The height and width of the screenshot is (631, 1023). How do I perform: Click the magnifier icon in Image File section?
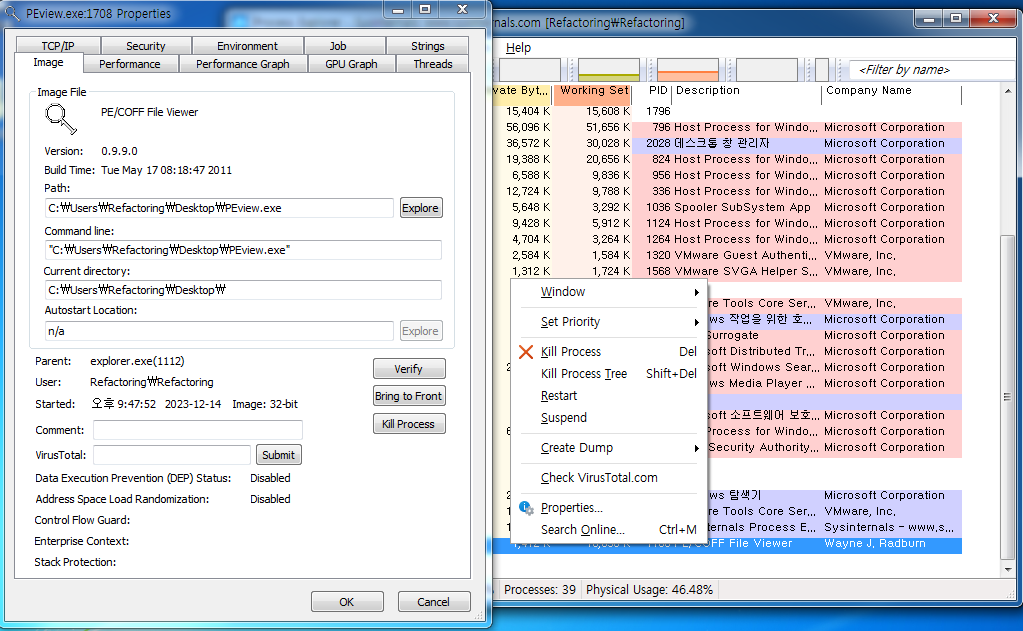[61, 119]
